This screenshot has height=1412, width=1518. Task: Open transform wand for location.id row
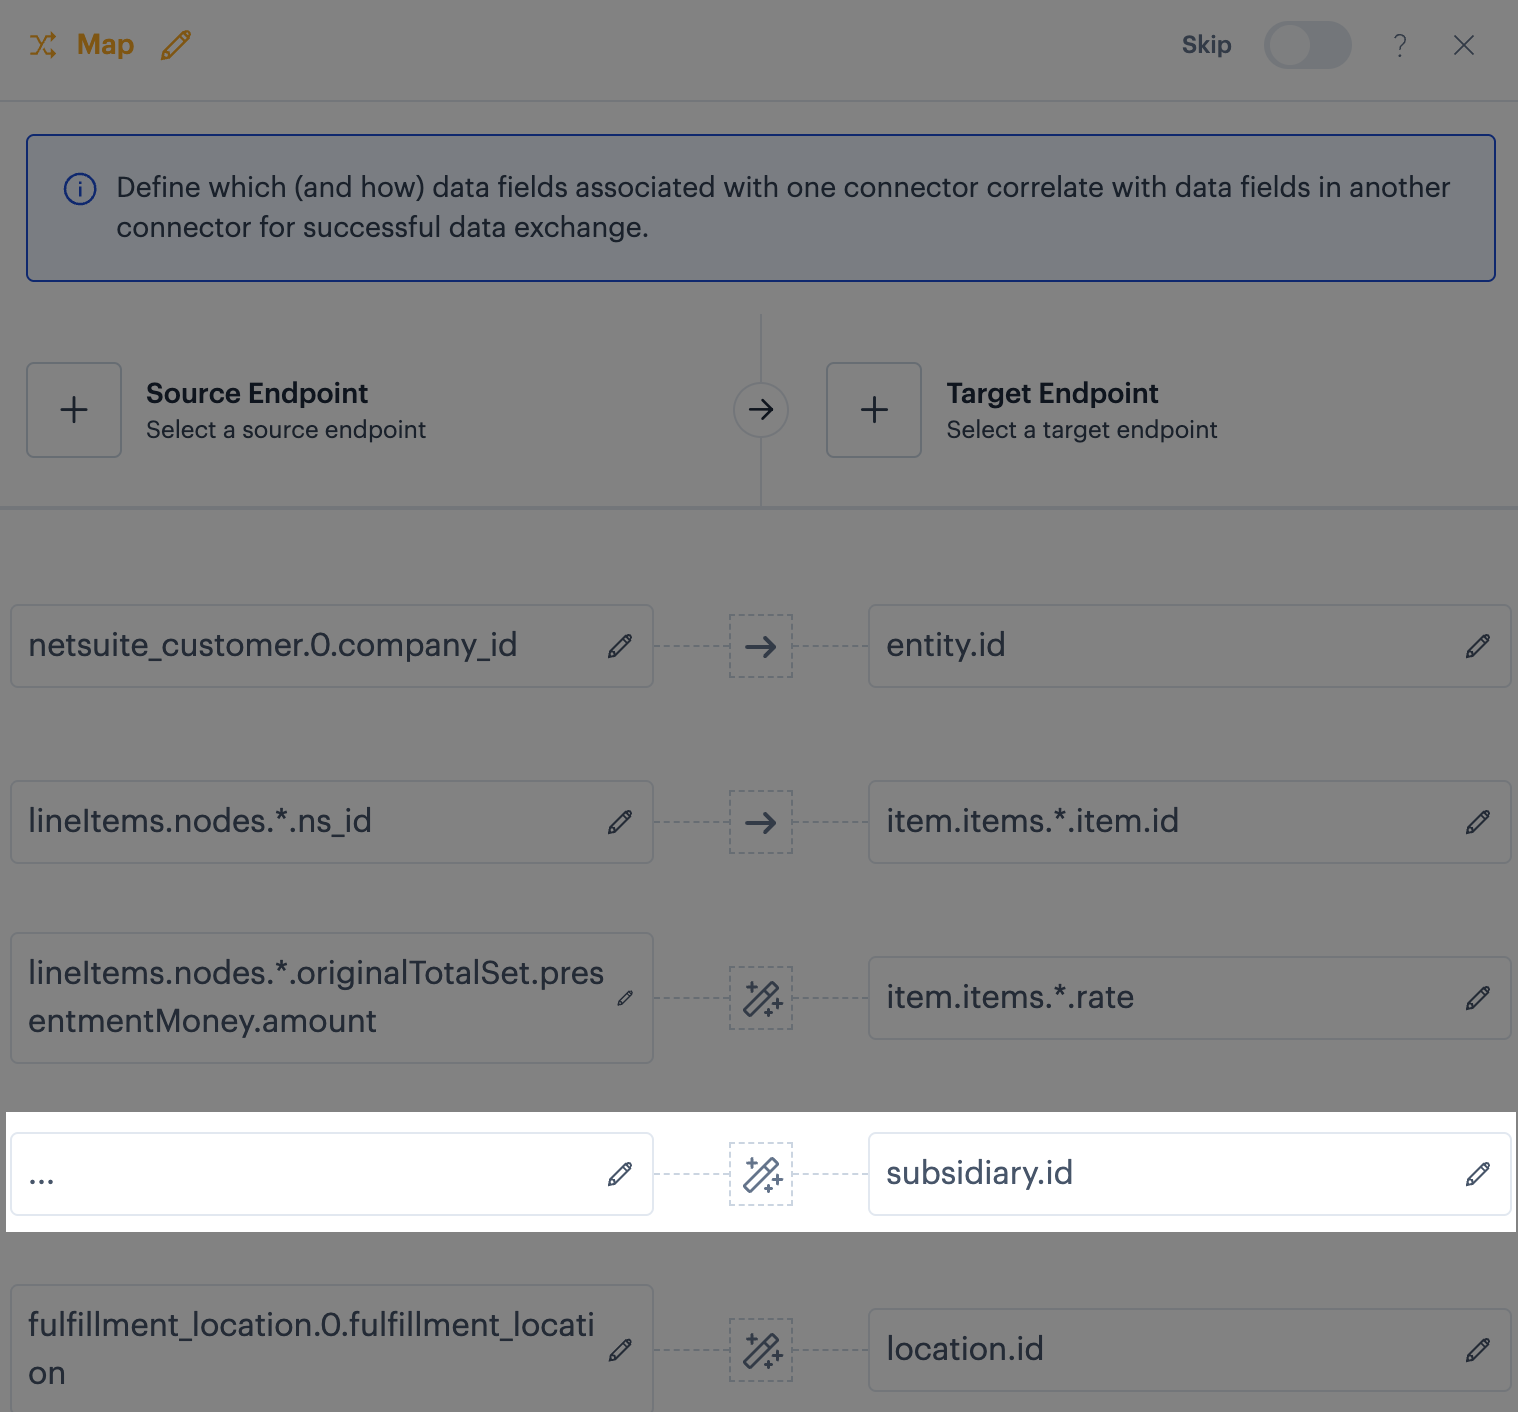coord(761,1350)
